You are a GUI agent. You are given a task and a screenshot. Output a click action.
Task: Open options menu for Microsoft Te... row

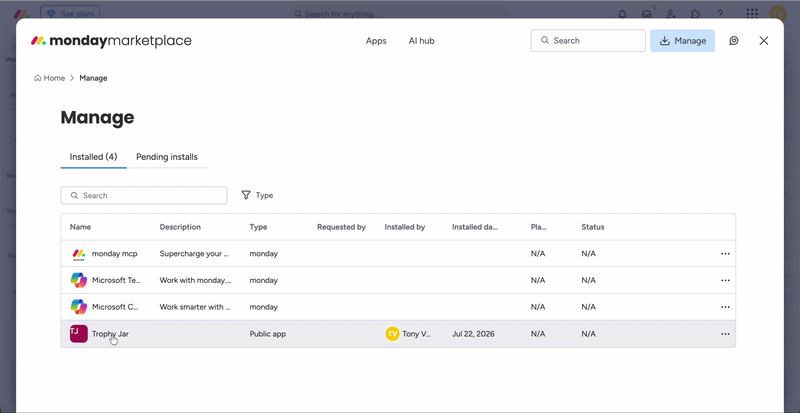pos(725,280)
